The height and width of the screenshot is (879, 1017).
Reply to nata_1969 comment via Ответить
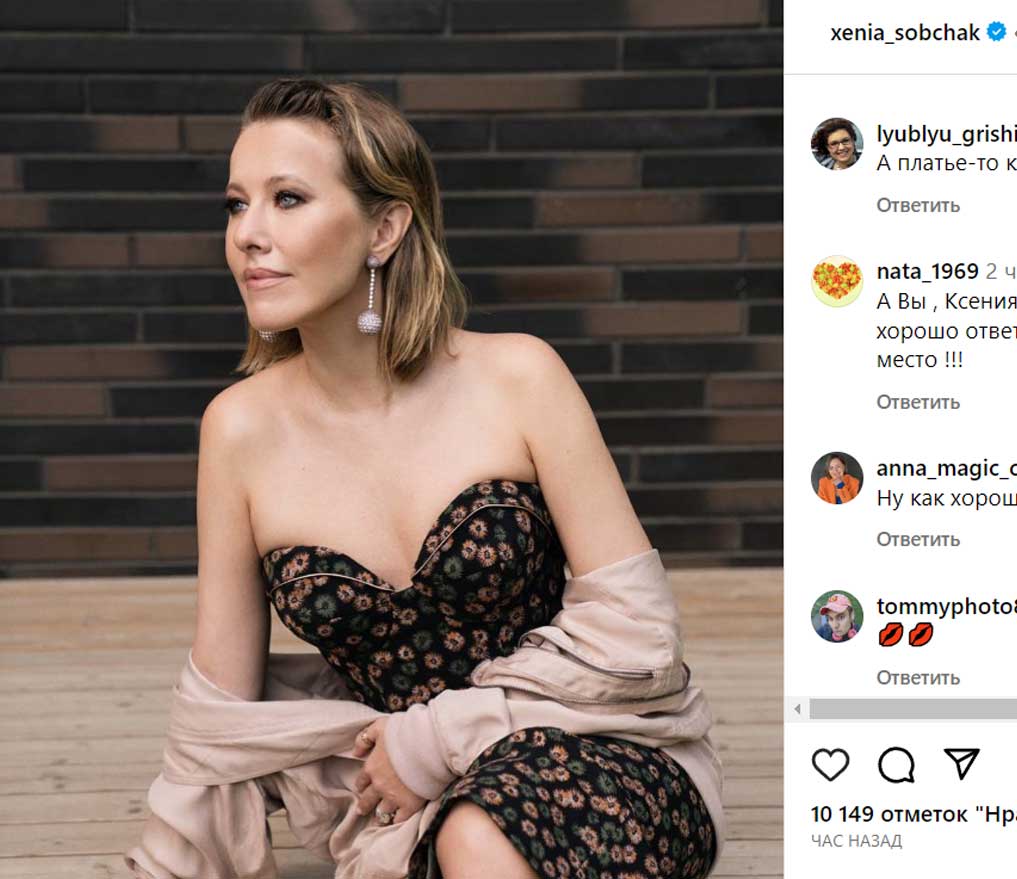(918, 402)
